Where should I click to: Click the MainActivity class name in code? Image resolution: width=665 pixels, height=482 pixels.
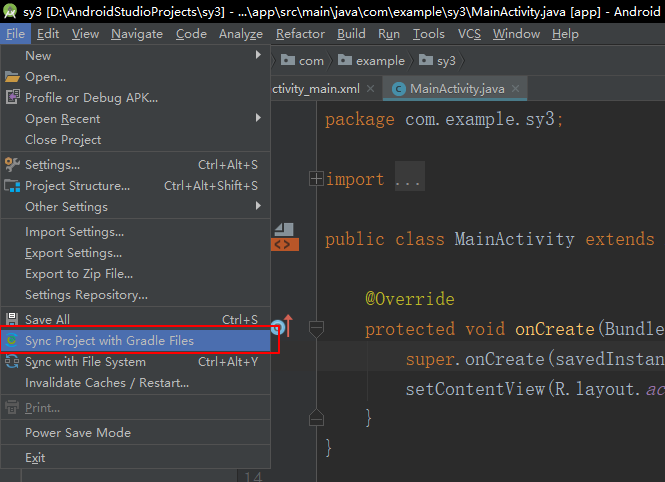click(514, 239)
